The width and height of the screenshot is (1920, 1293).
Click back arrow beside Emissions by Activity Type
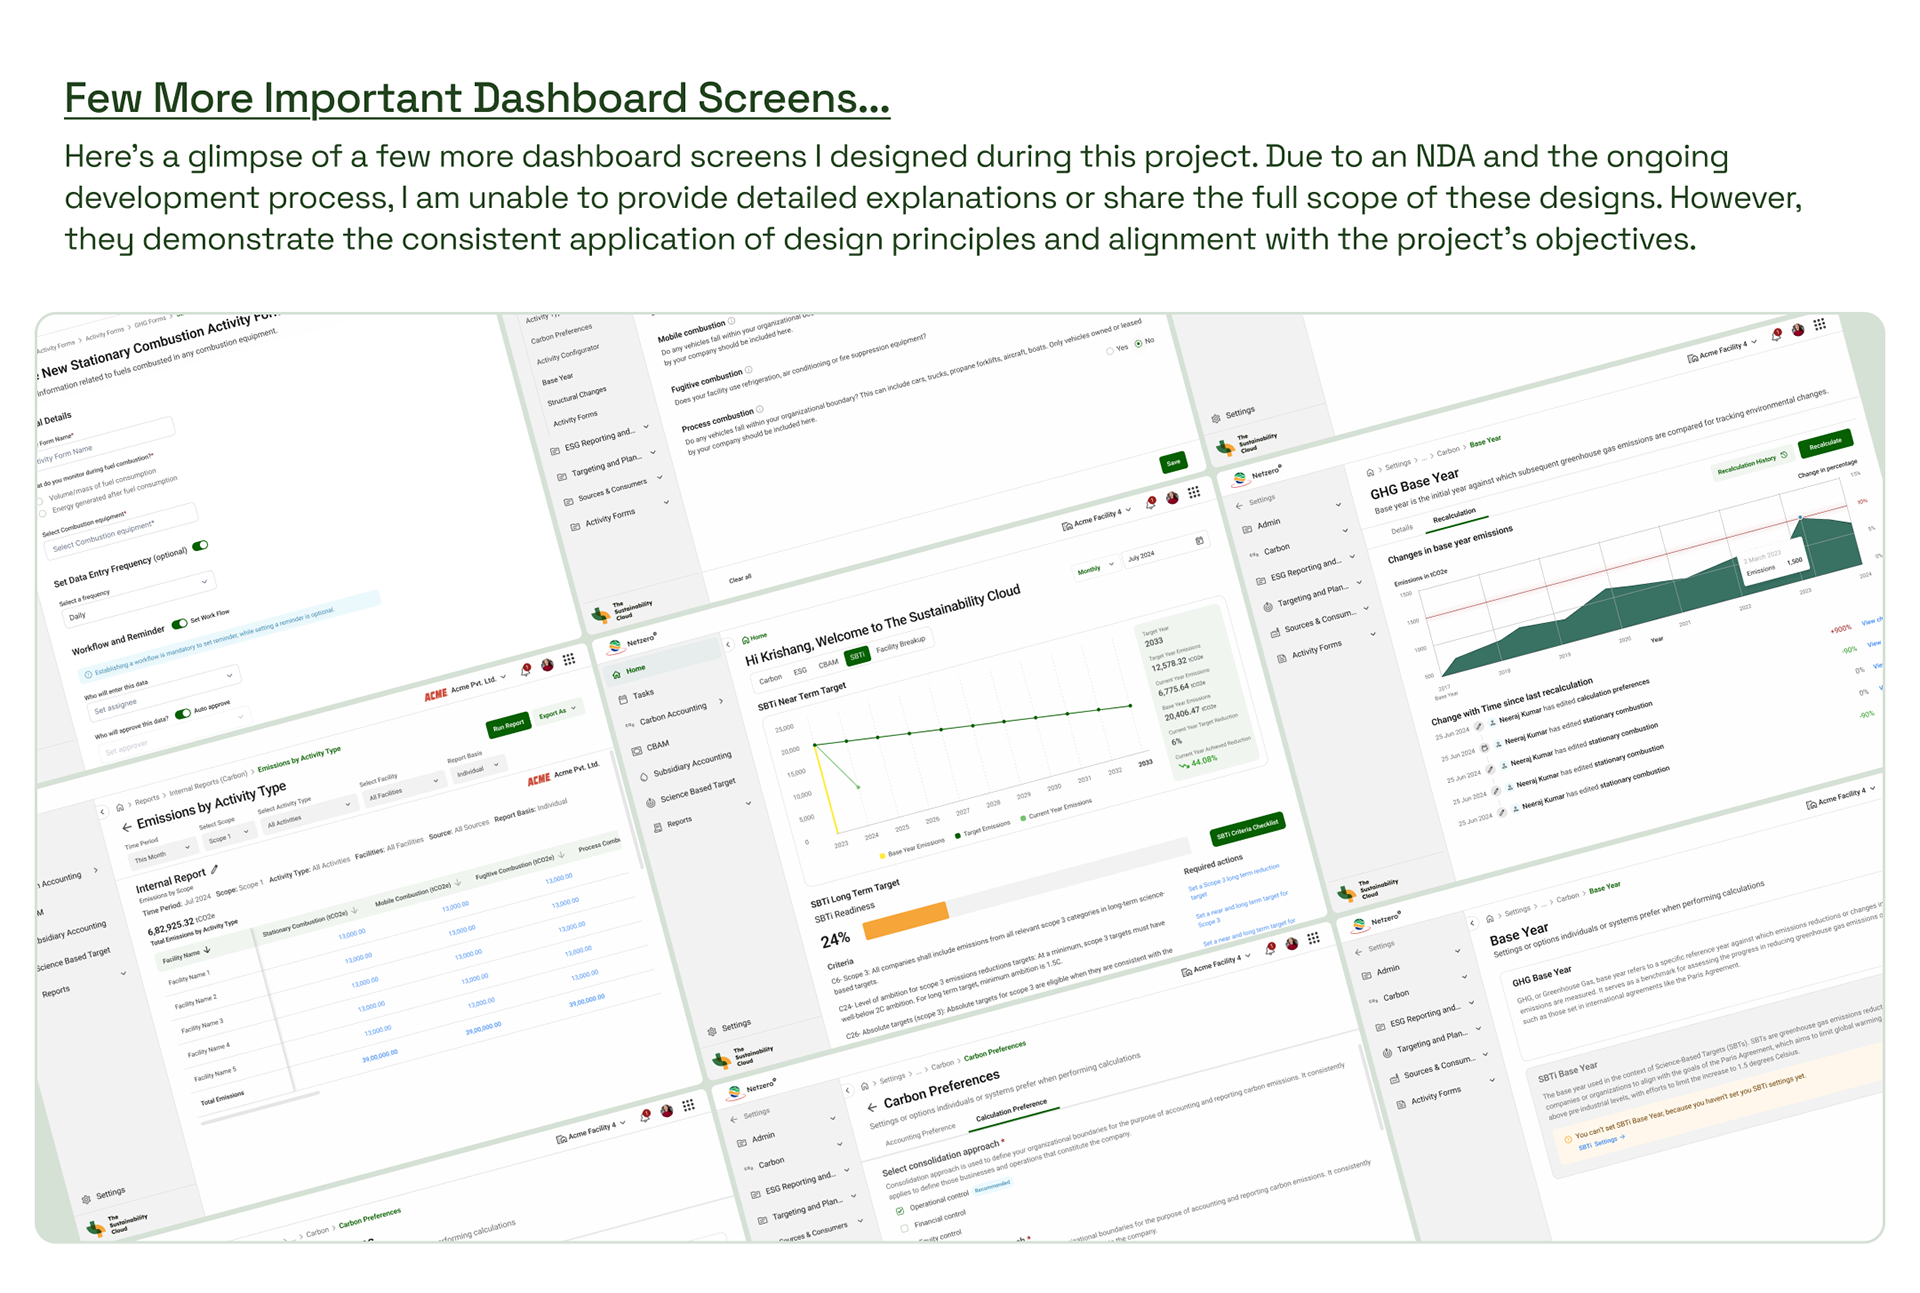tap(126, 827)
